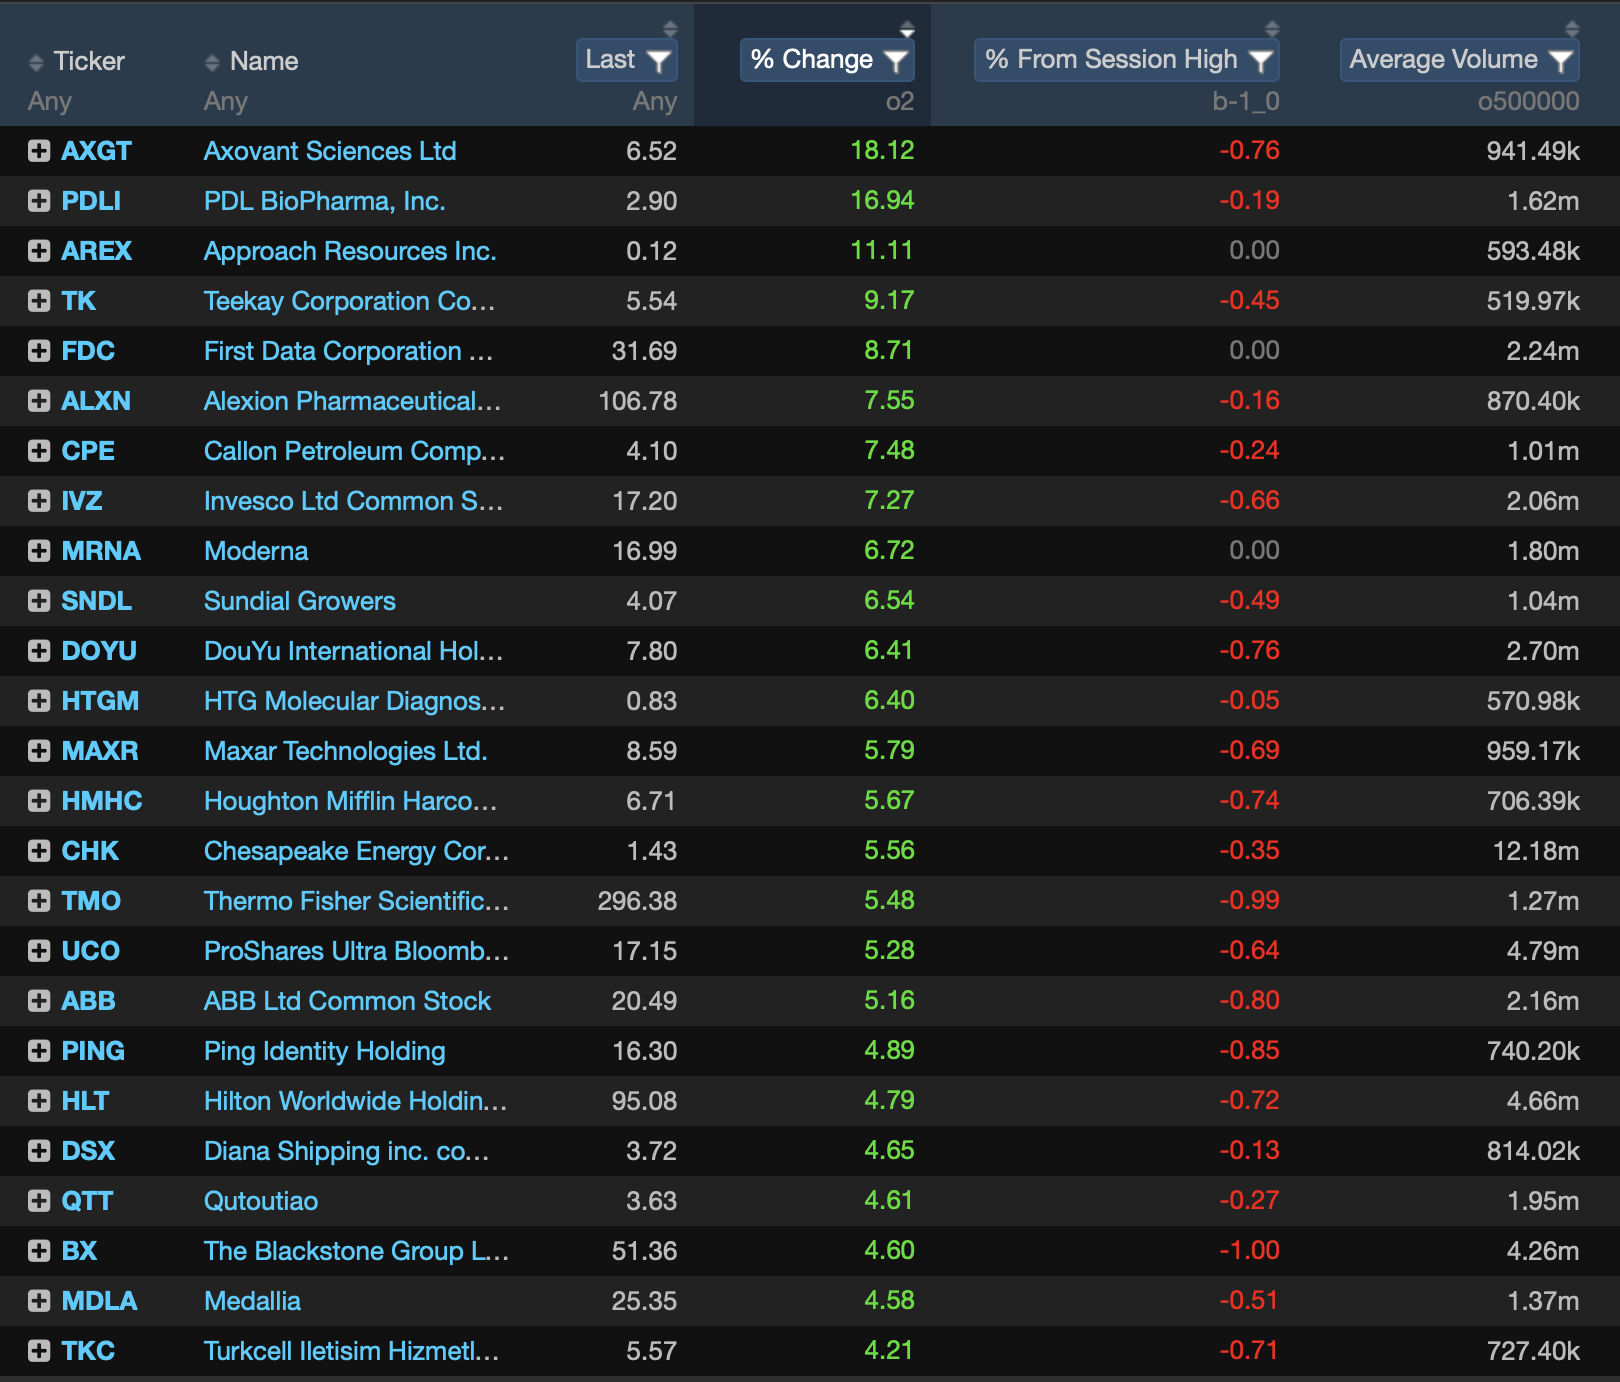Screen dimensions: 1620x1382
Task: Expand the MRNA row plus icon
Action: pyautogui.click(x=39, y=551)
